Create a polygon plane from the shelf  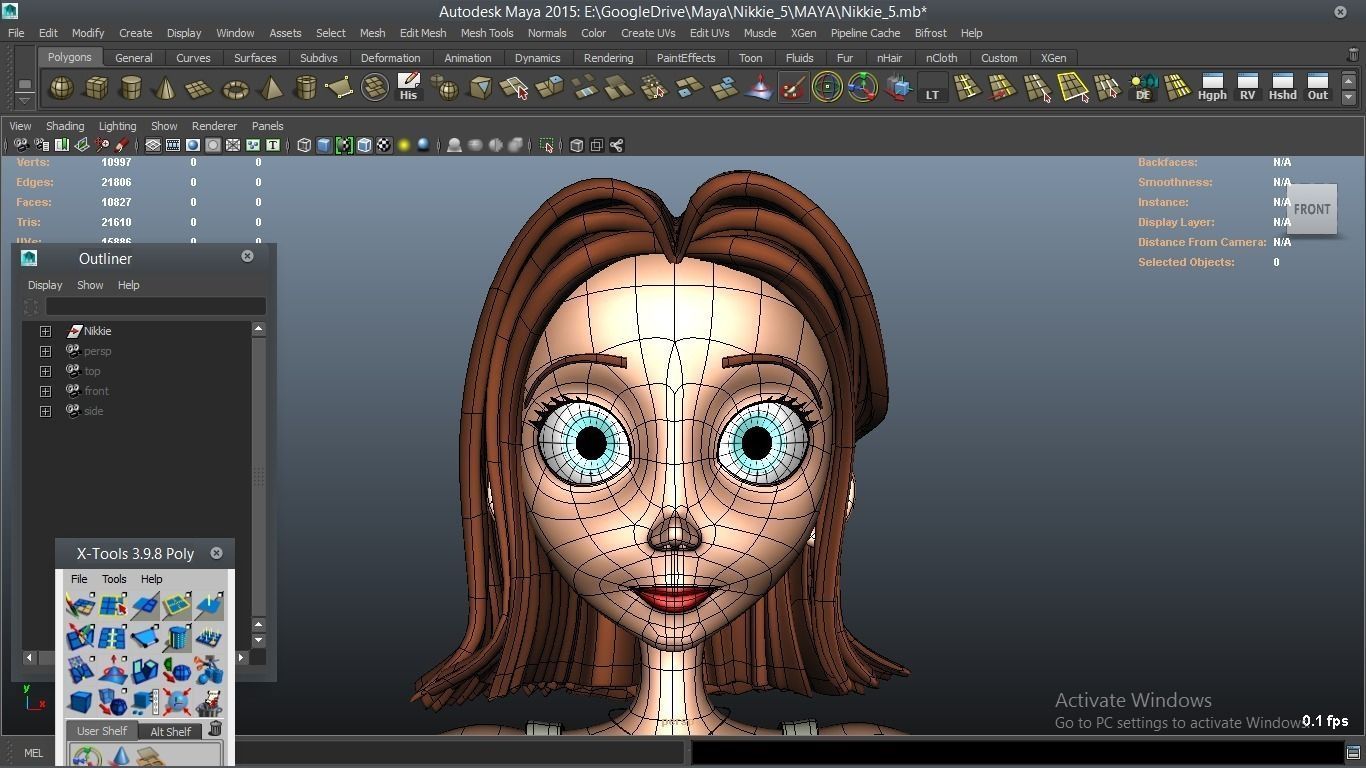point(200,88)
